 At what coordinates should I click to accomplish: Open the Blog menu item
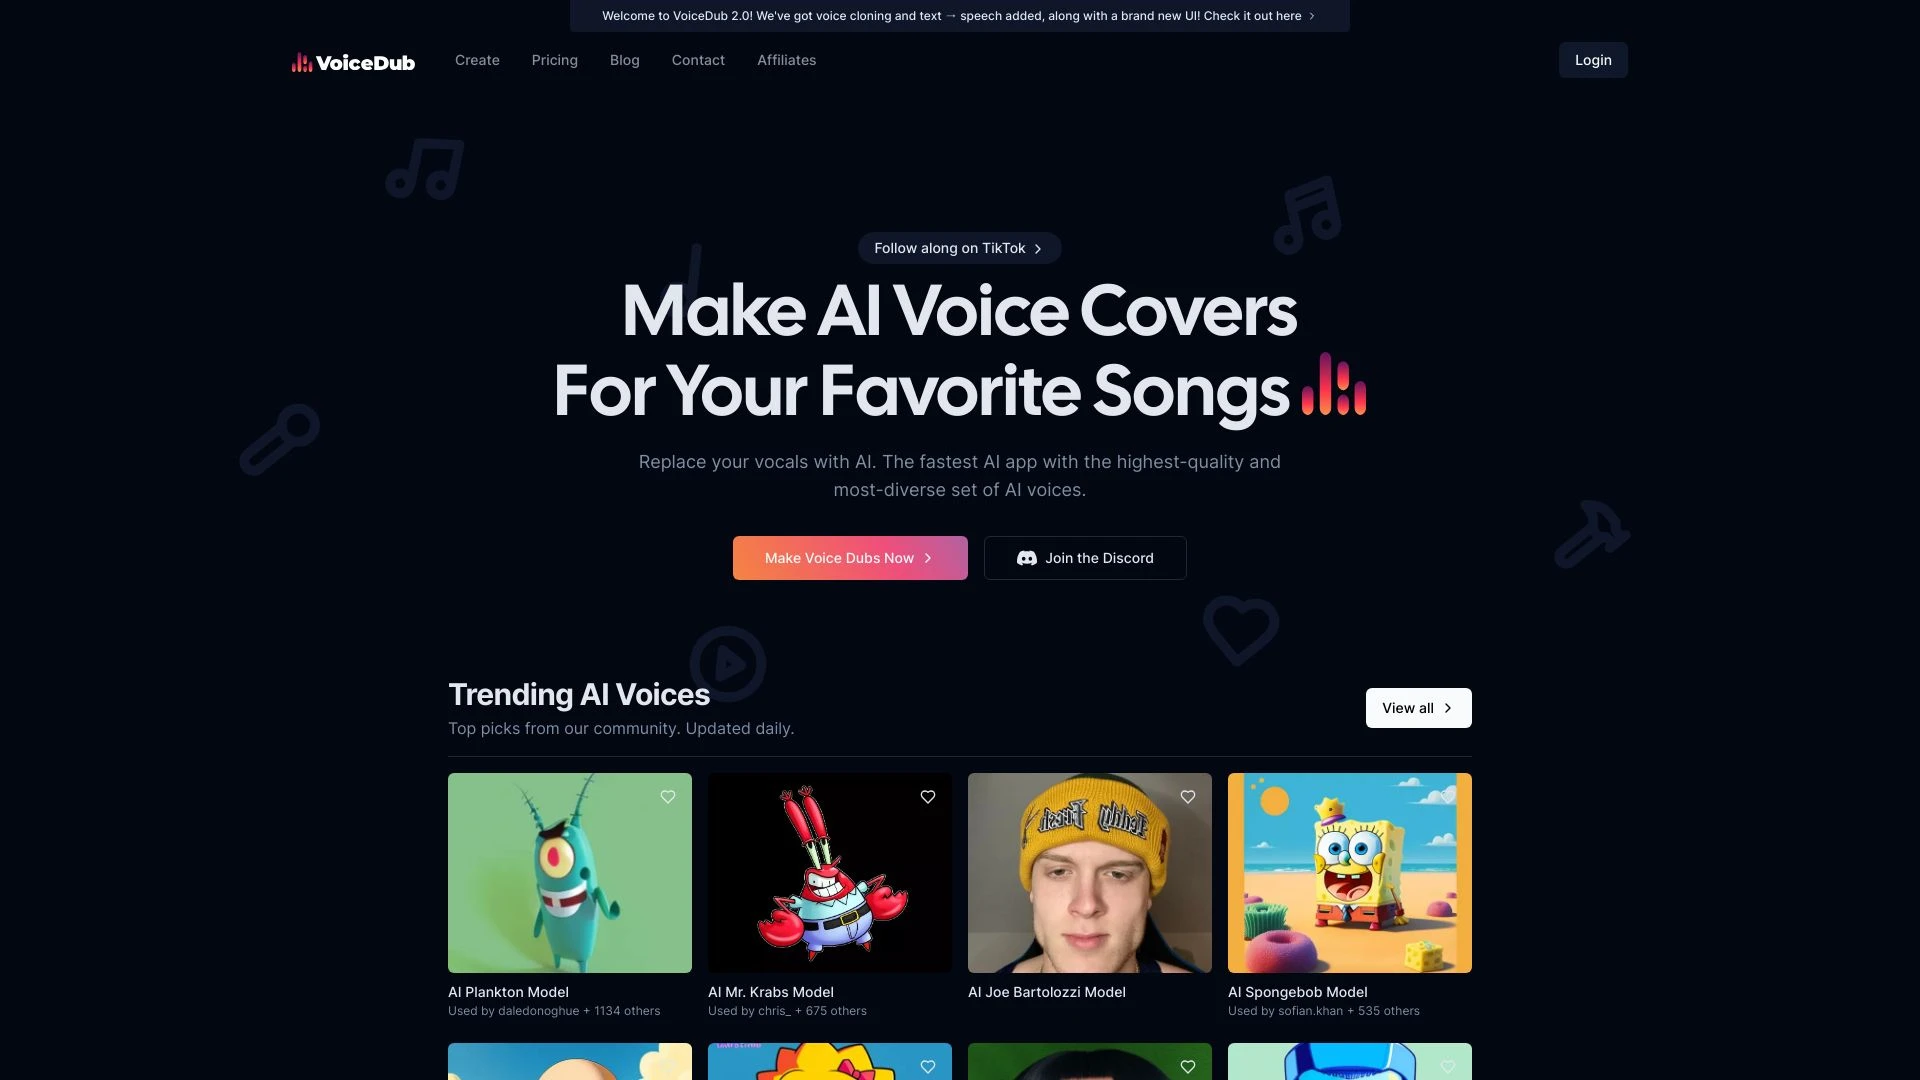point(624,59)
